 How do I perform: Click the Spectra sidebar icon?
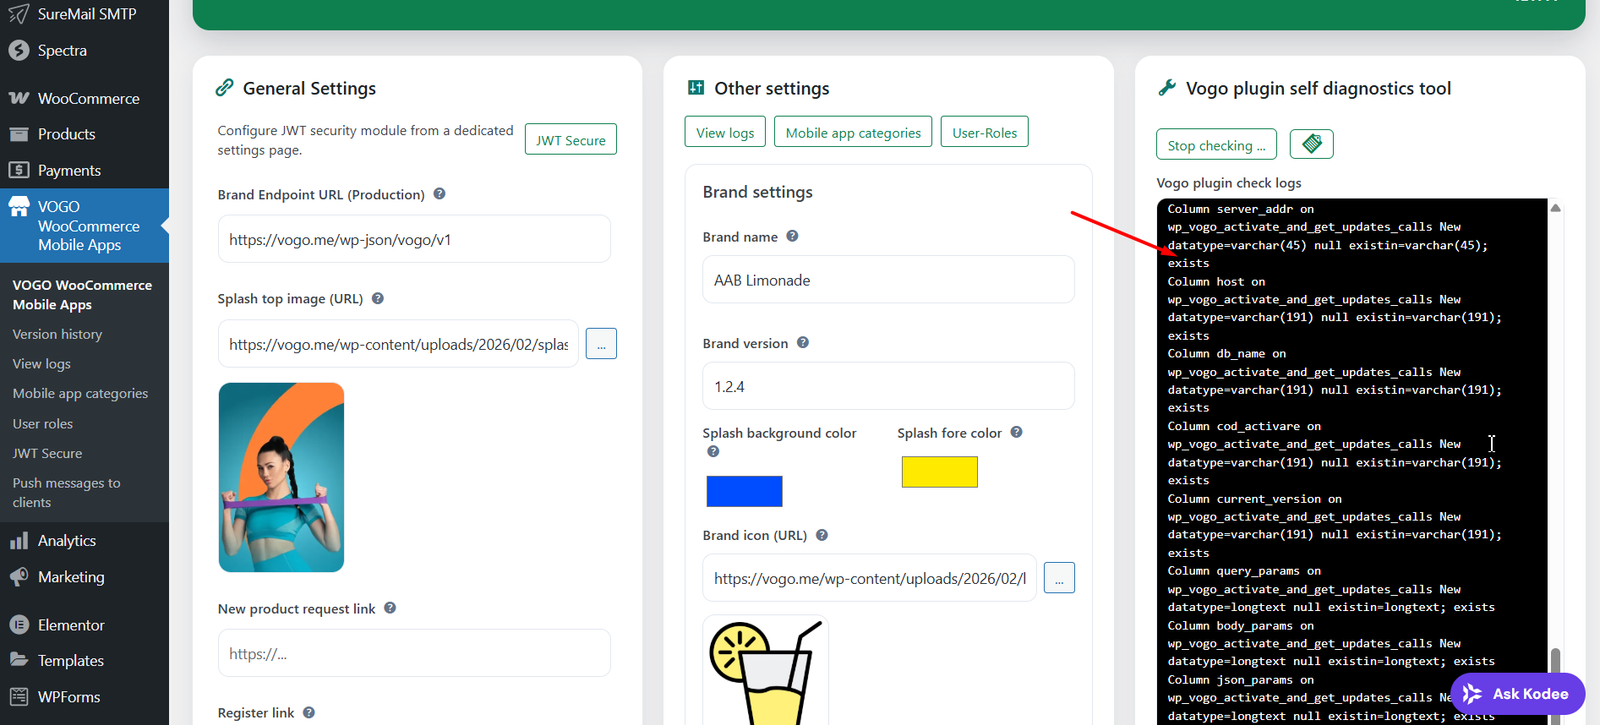click(x=19, y=50)
